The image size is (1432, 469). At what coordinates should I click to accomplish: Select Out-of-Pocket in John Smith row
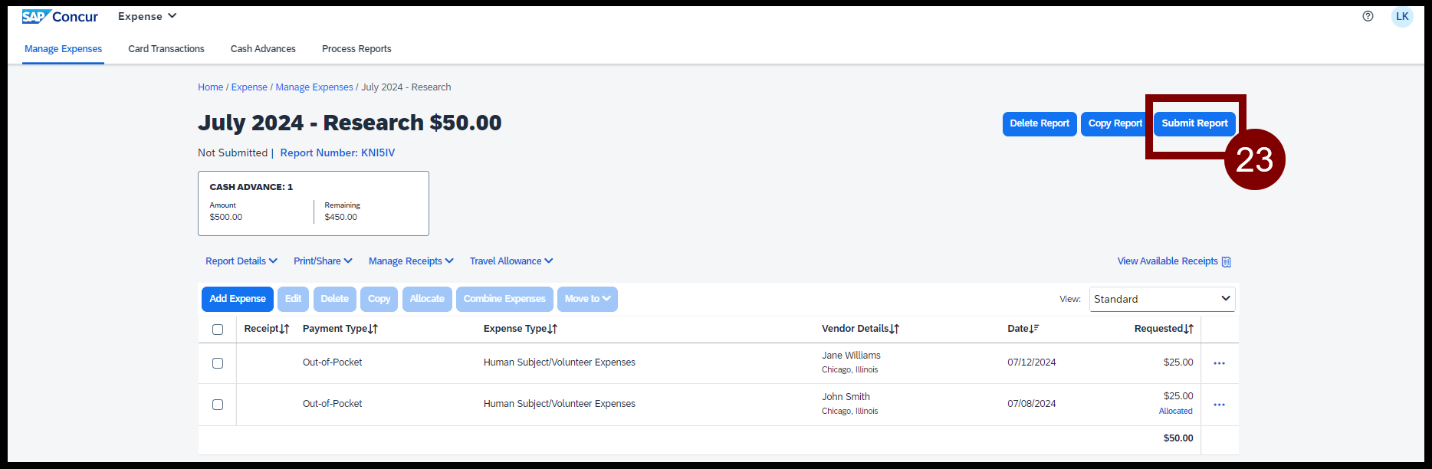[332, 405]
